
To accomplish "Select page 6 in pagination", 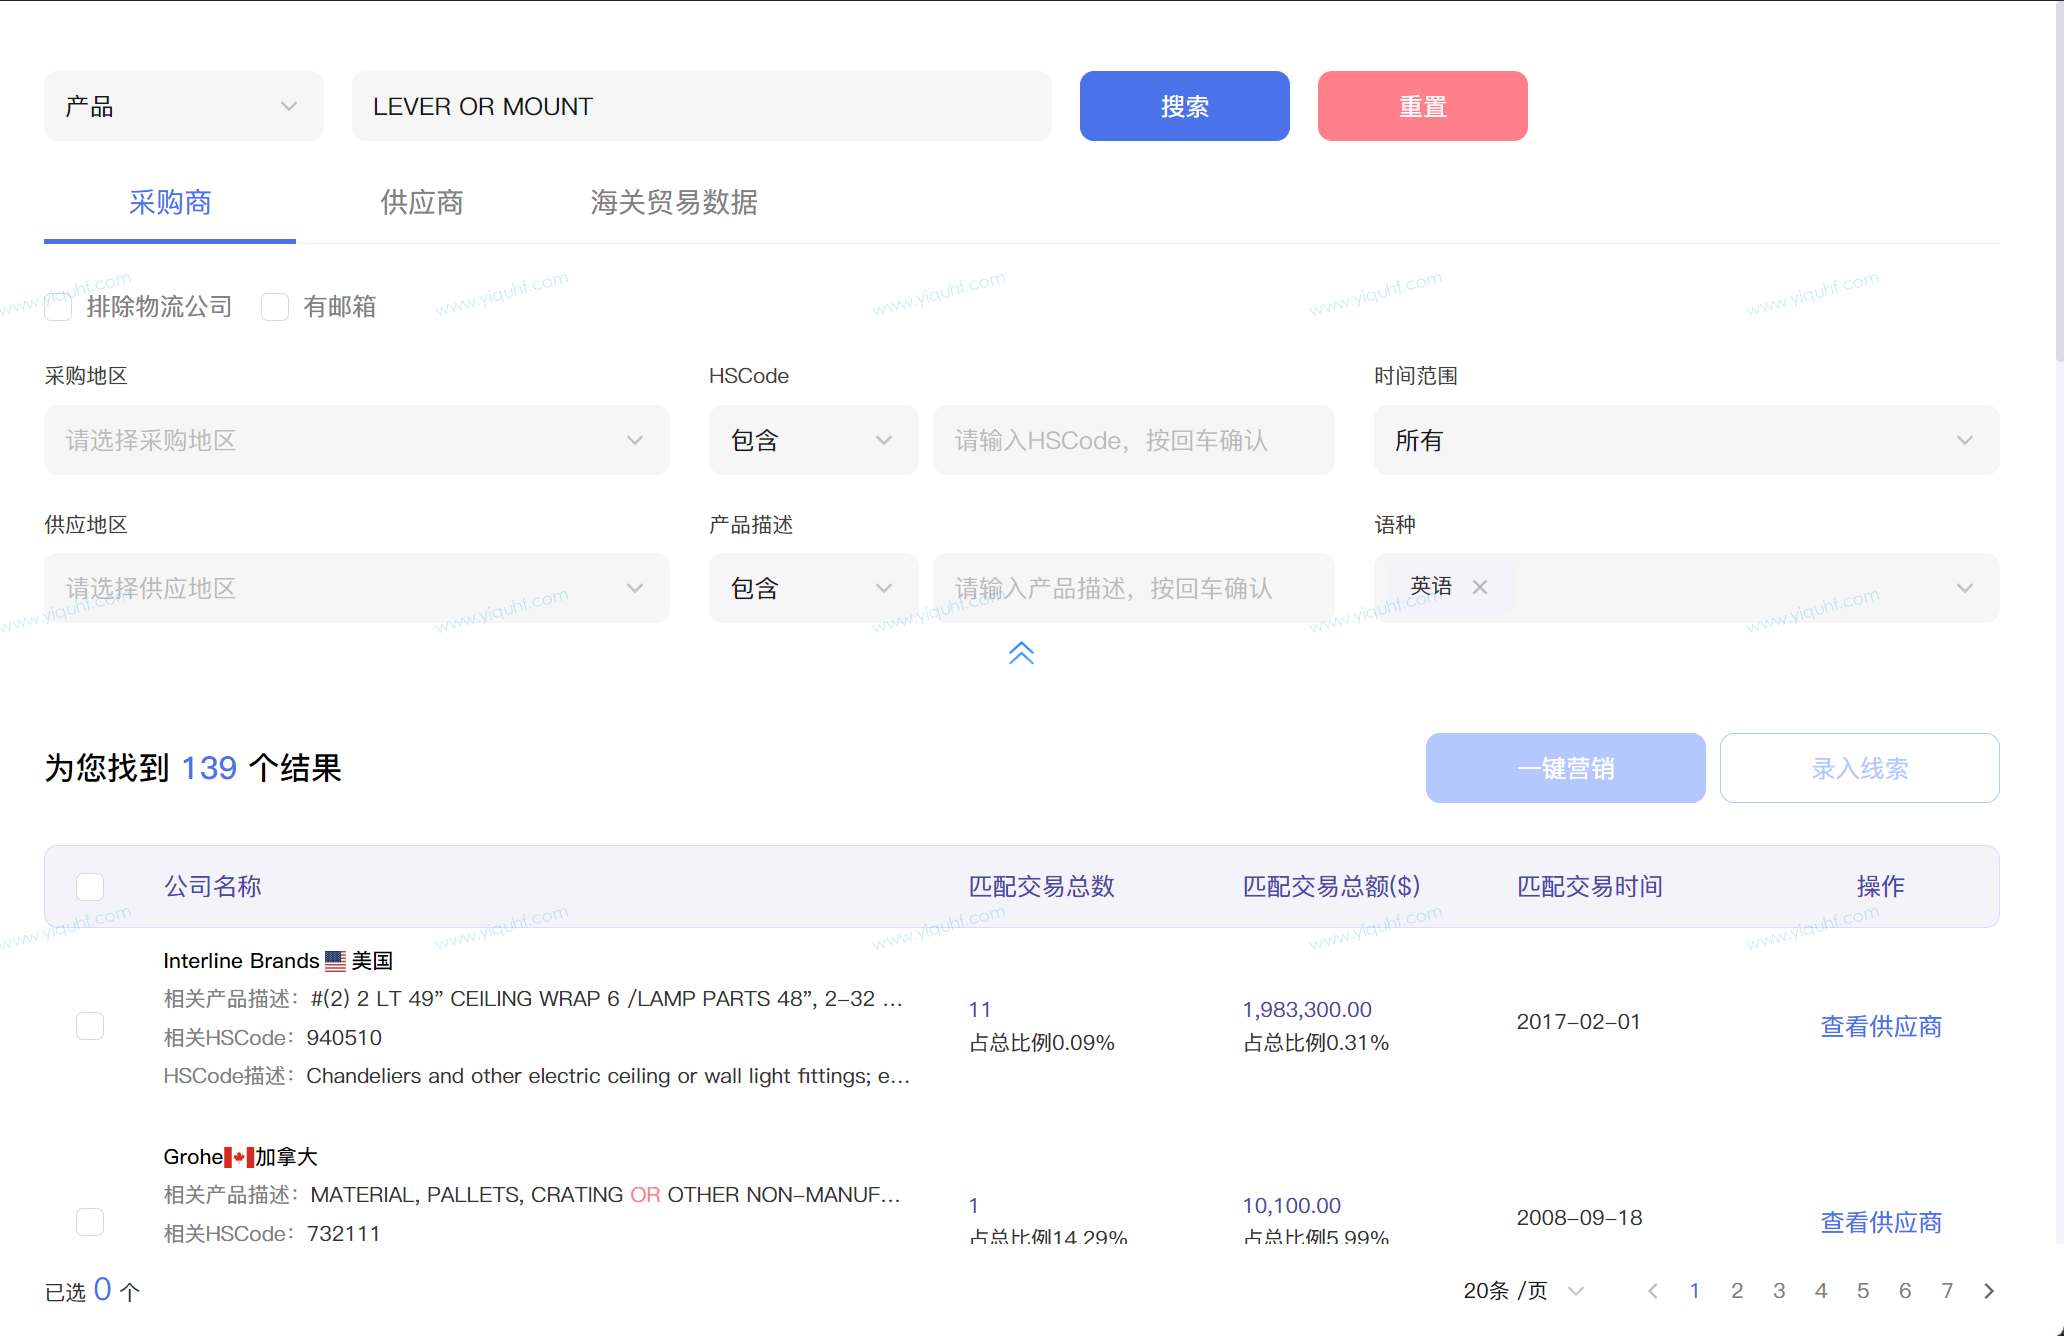I will 1905,1291.
